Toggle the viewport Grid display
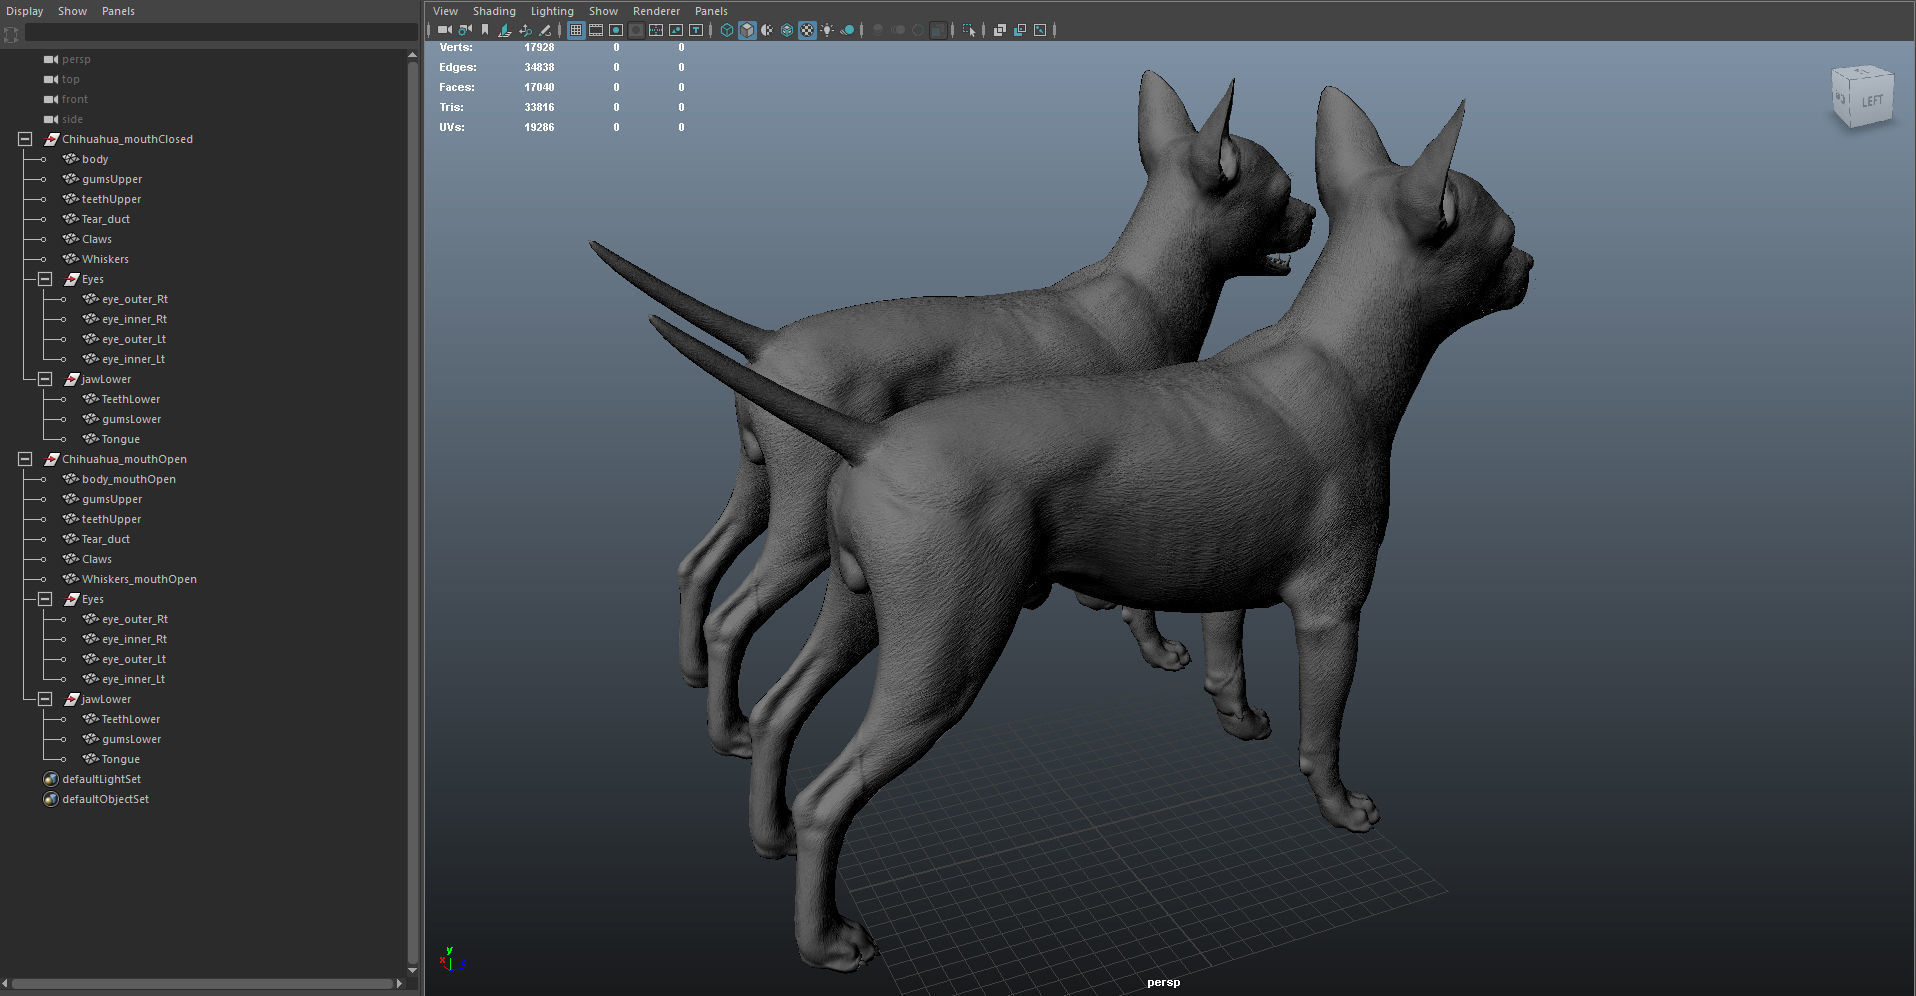The height and width of the screenshot is (996, 1916). [576, 30]
